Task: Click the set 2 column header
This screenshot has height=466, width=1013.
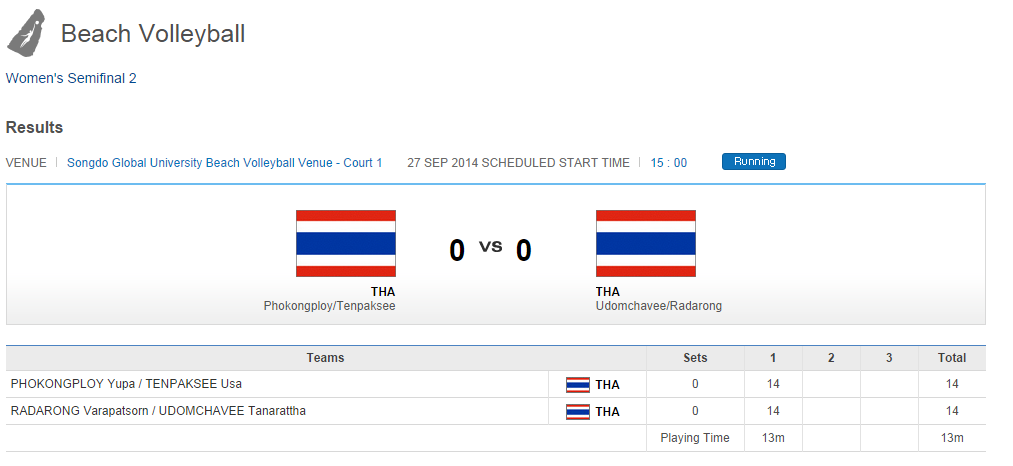Action: (x=831, y=358)
